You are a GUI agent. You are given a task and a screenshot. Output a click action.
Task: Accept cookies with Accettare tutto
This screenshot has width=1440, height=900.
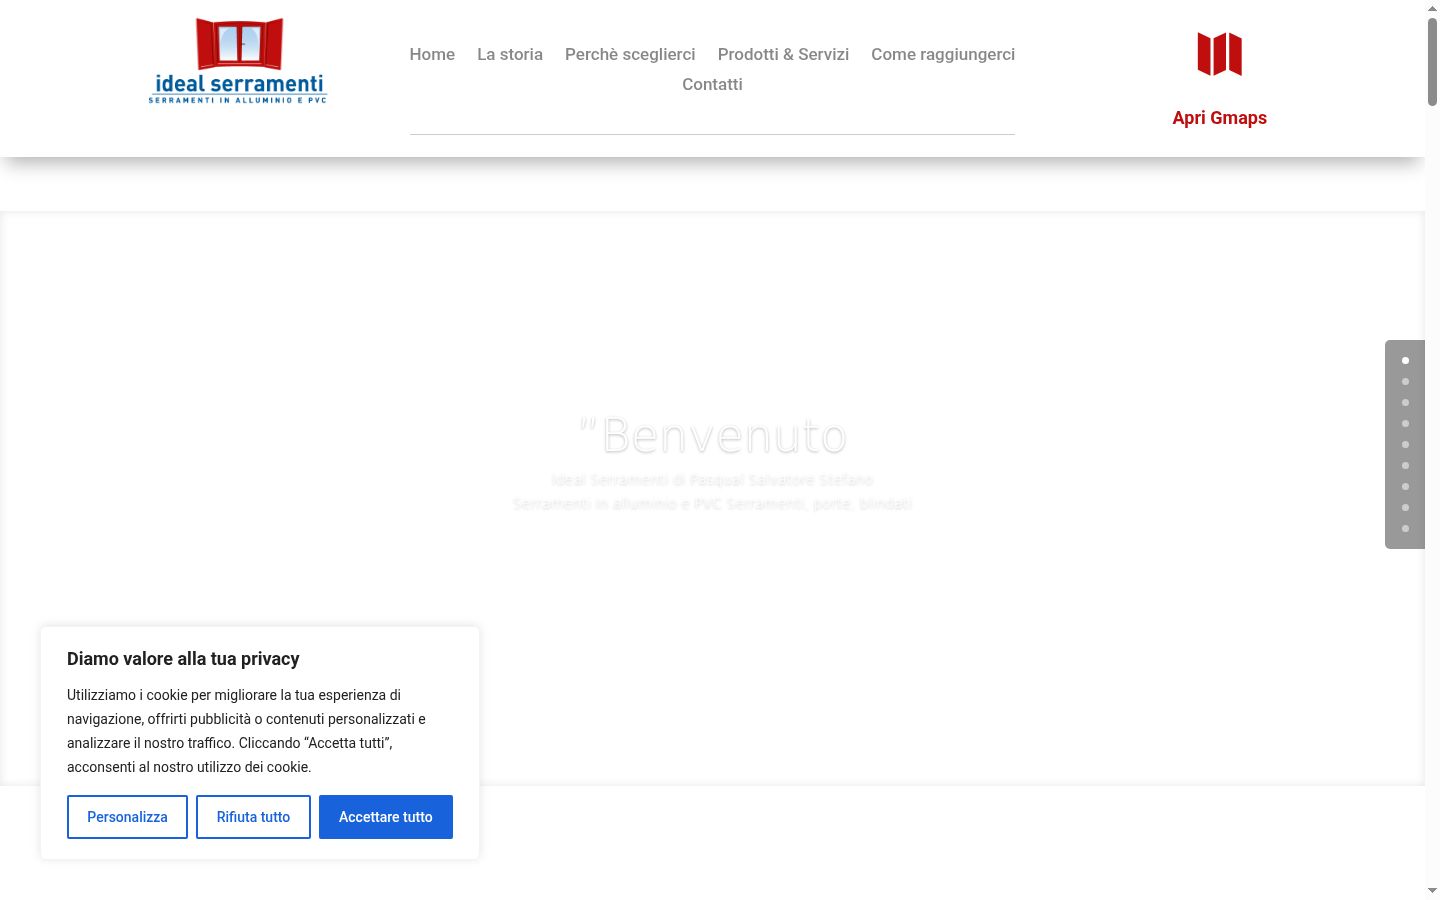[x=386, y=817]
